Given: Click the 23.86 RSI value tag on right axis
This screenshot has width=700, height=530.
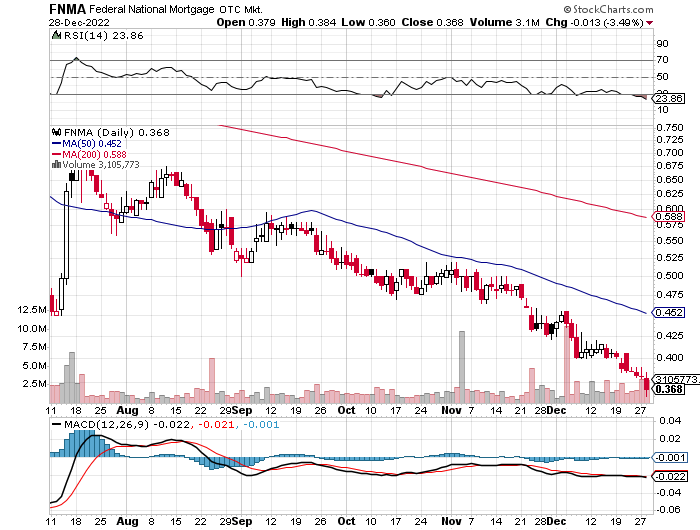Looking at the screenshot, I should pos(668,98).
